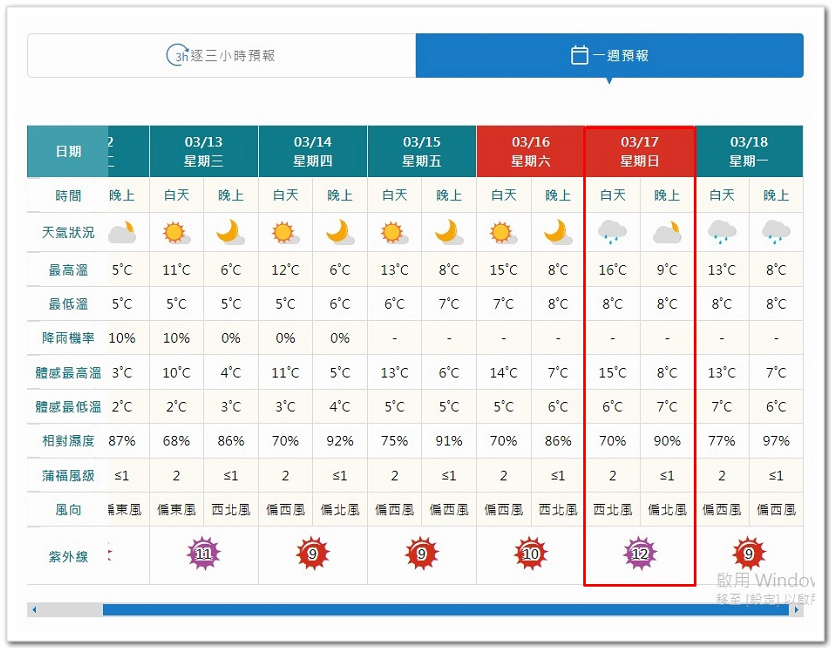Click the 03/15 daytime sunny icon
Screen dimensions: 831x648
pyautogui.click(x=394, y=233)
